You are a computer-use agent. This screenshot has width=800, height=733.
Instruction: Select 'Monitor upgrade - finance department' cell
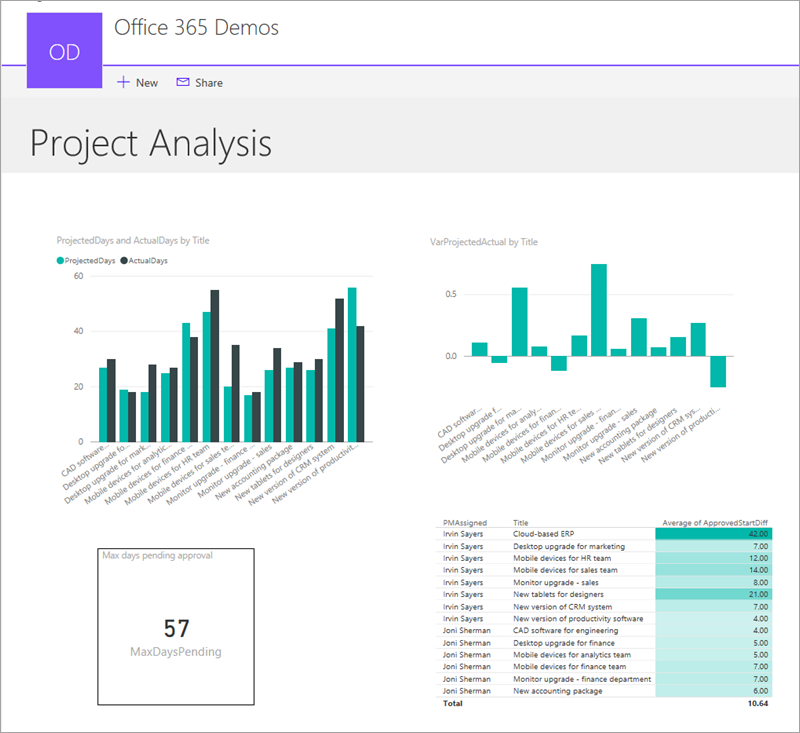pyautogui.click(x=582, y=679)
